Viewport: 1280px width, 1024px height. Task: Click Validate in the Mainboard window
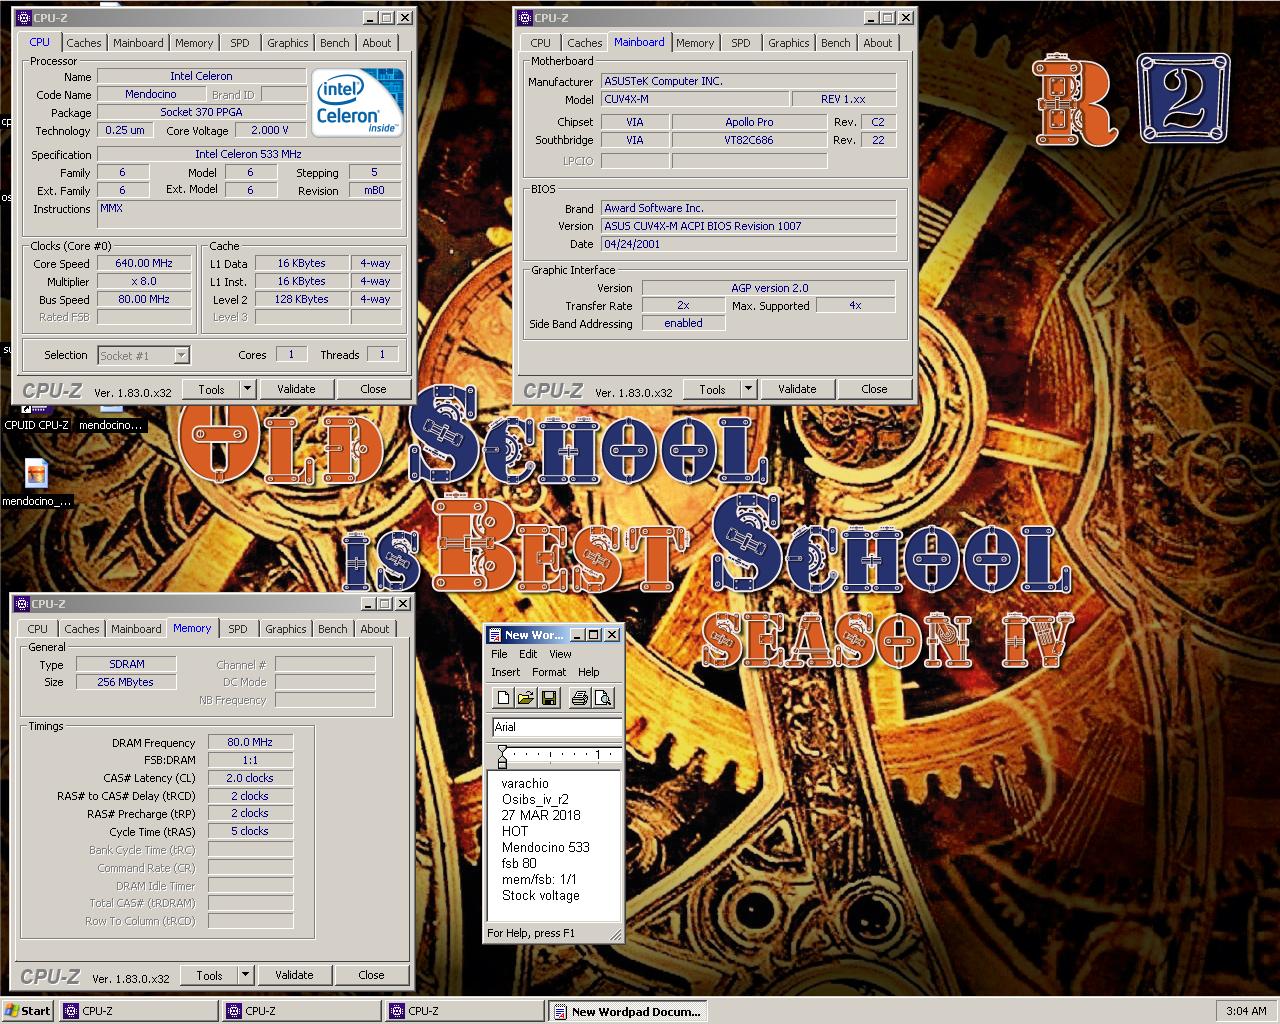797,389
